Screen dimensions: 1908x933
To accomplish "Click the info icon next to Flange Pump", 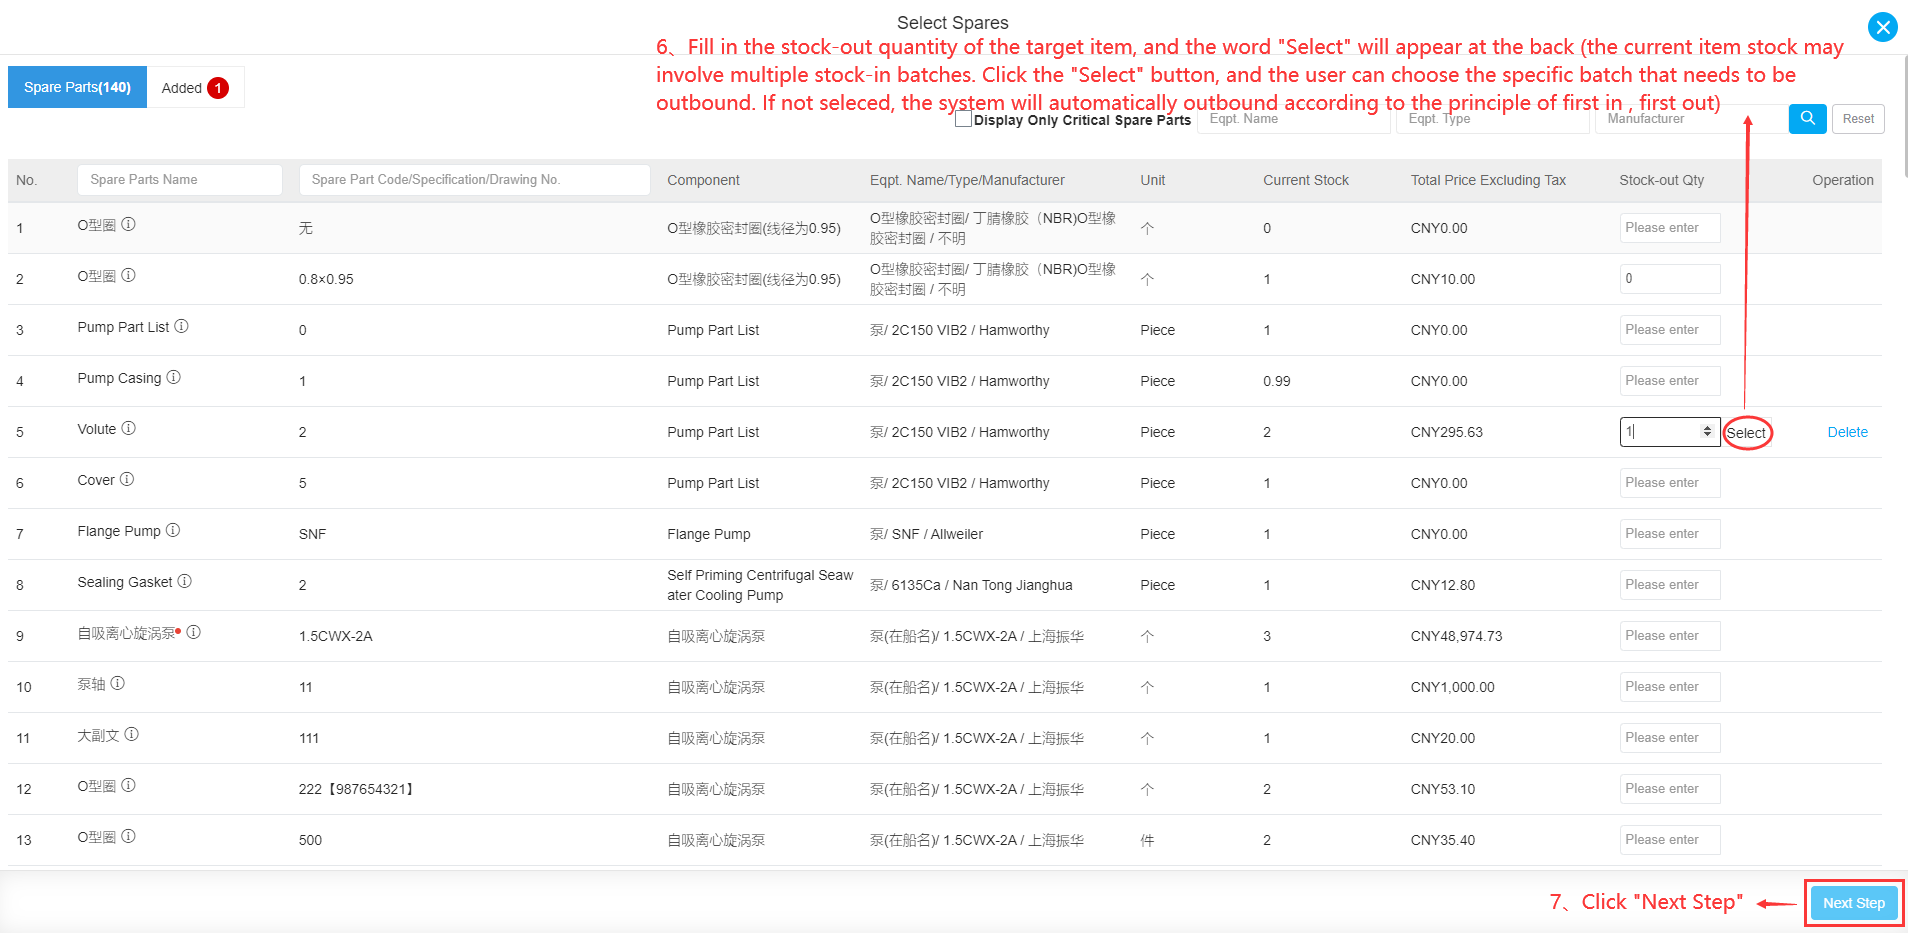I will 173,530.
